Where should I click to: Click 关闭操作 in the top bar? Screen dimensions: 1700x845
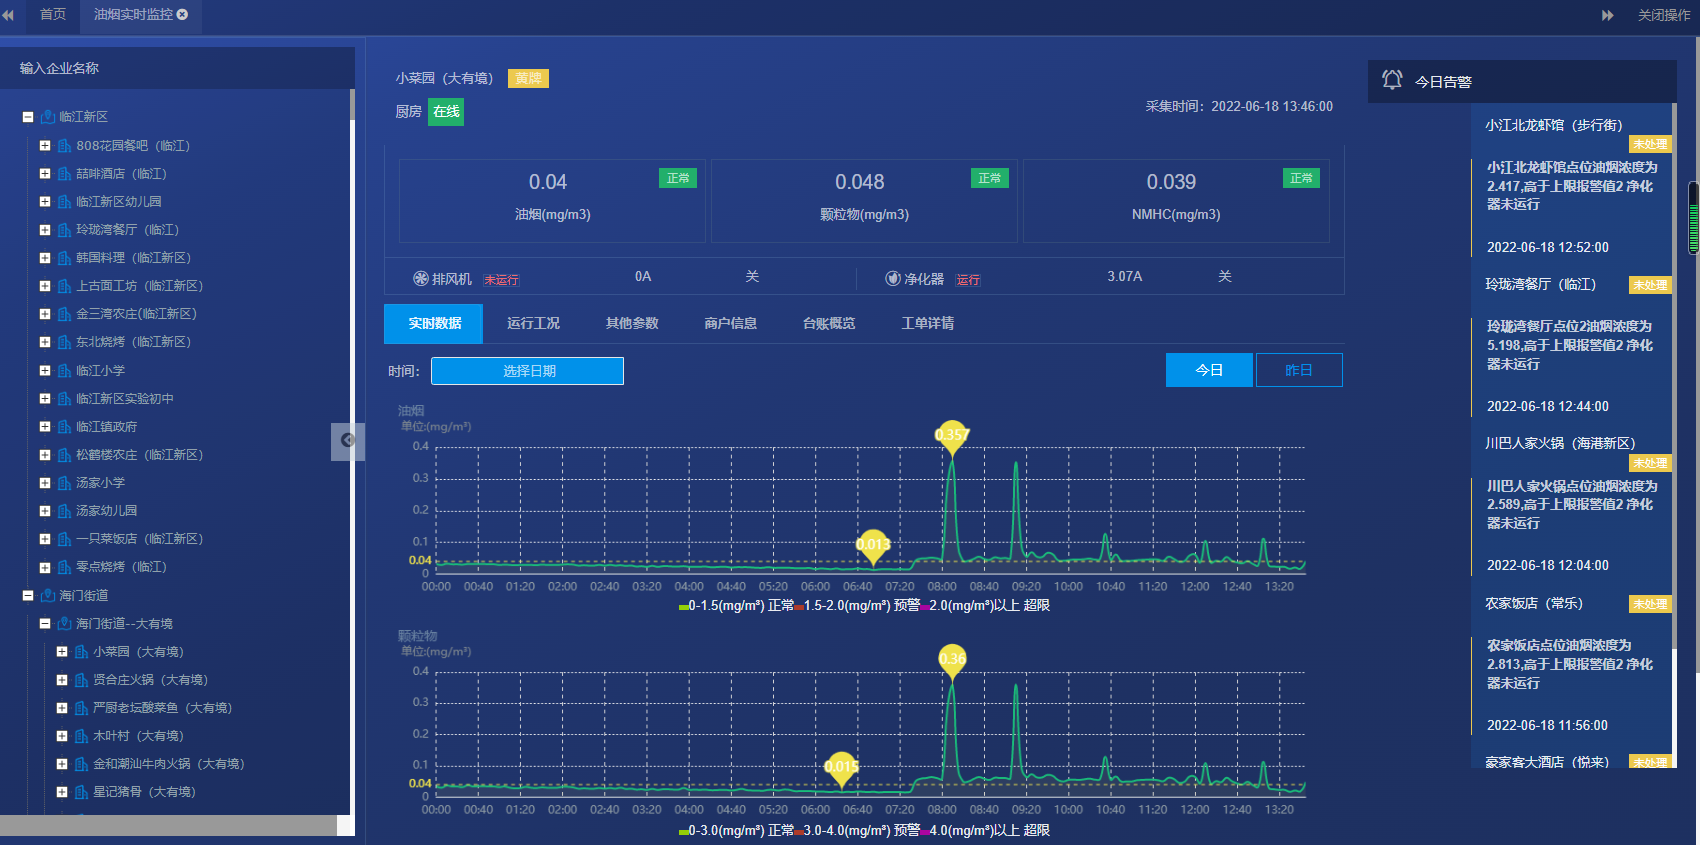(1664, 15)
